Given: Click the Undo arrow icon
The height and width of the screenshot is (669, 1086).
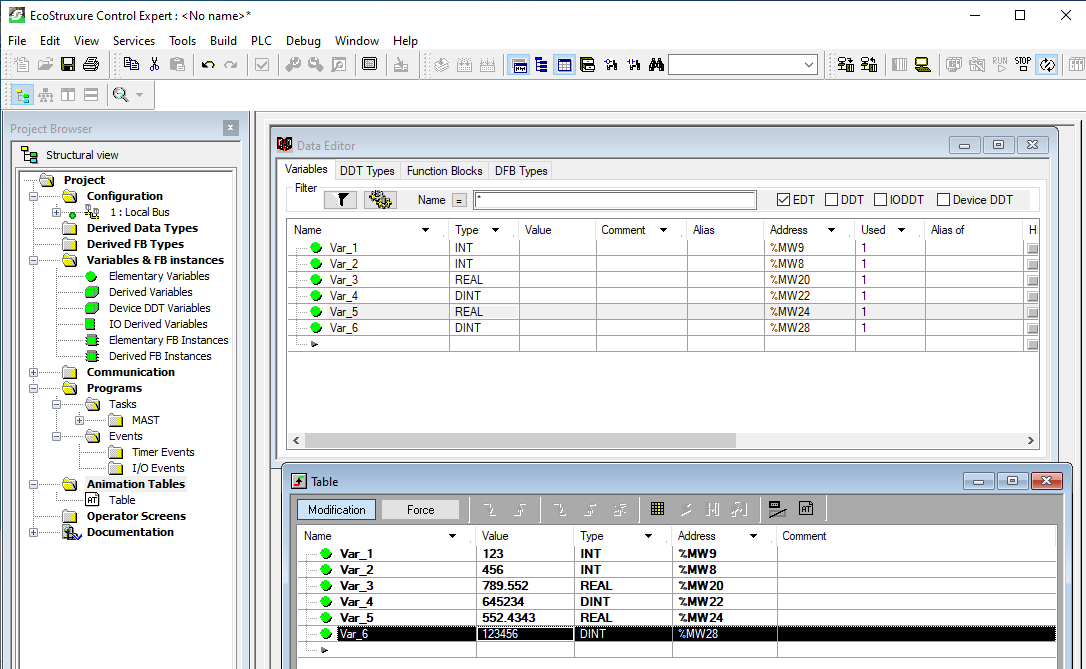Looking at the screenshot, I should pyautogui.click(x=208, y=64).
